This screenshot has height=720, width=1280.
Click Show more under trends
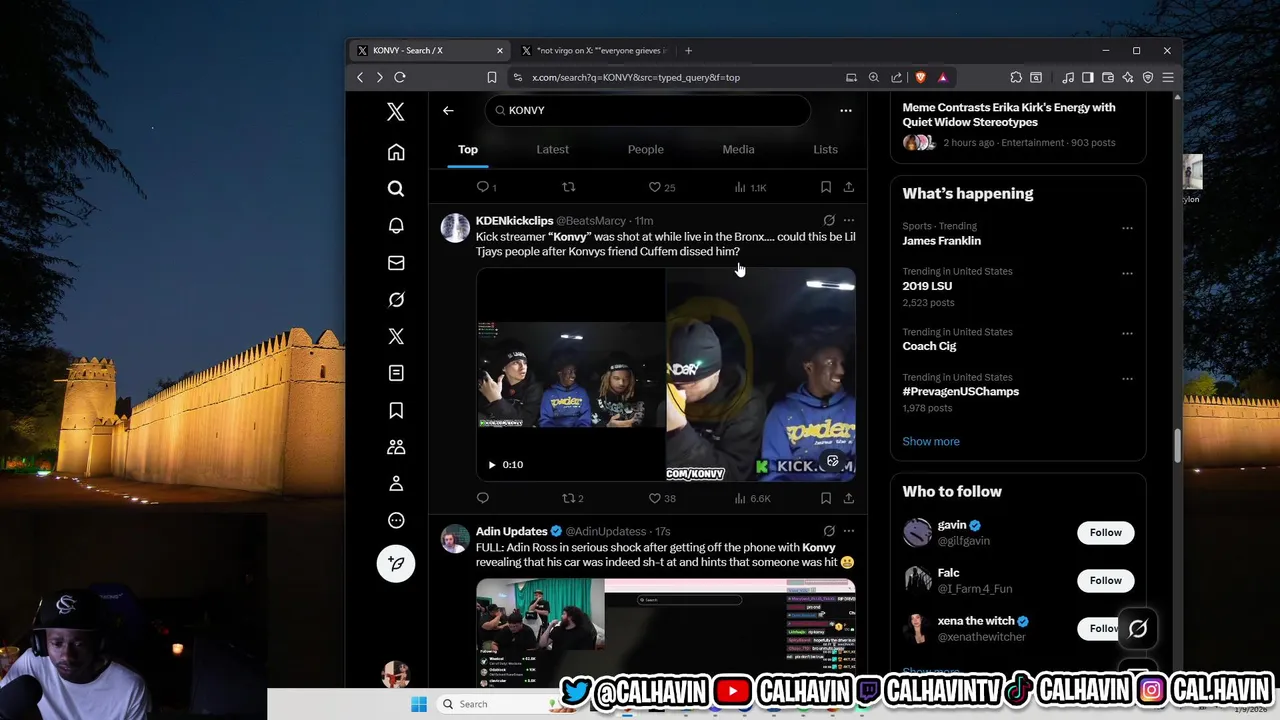(931, 441)
